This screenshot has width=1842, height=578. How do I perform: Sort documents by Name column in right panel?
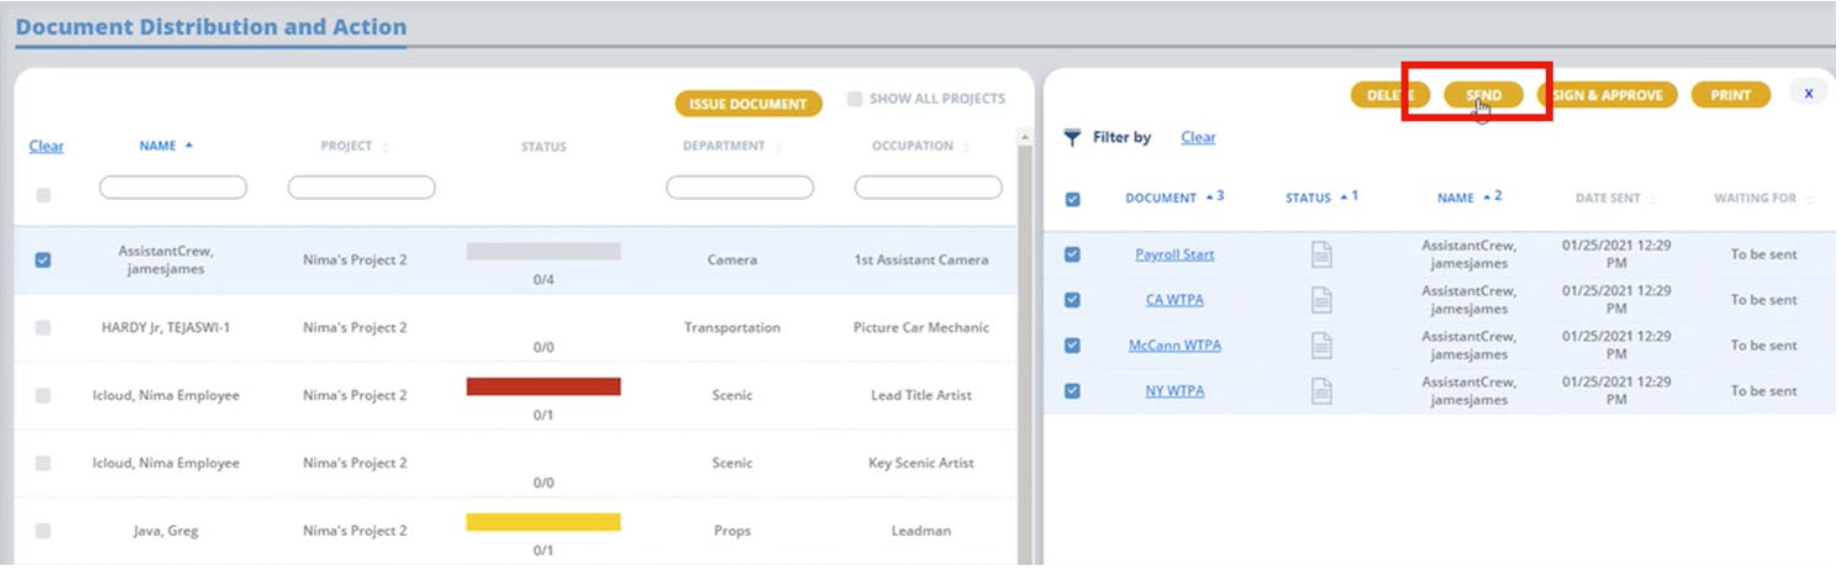click(x=1469, y=198)
